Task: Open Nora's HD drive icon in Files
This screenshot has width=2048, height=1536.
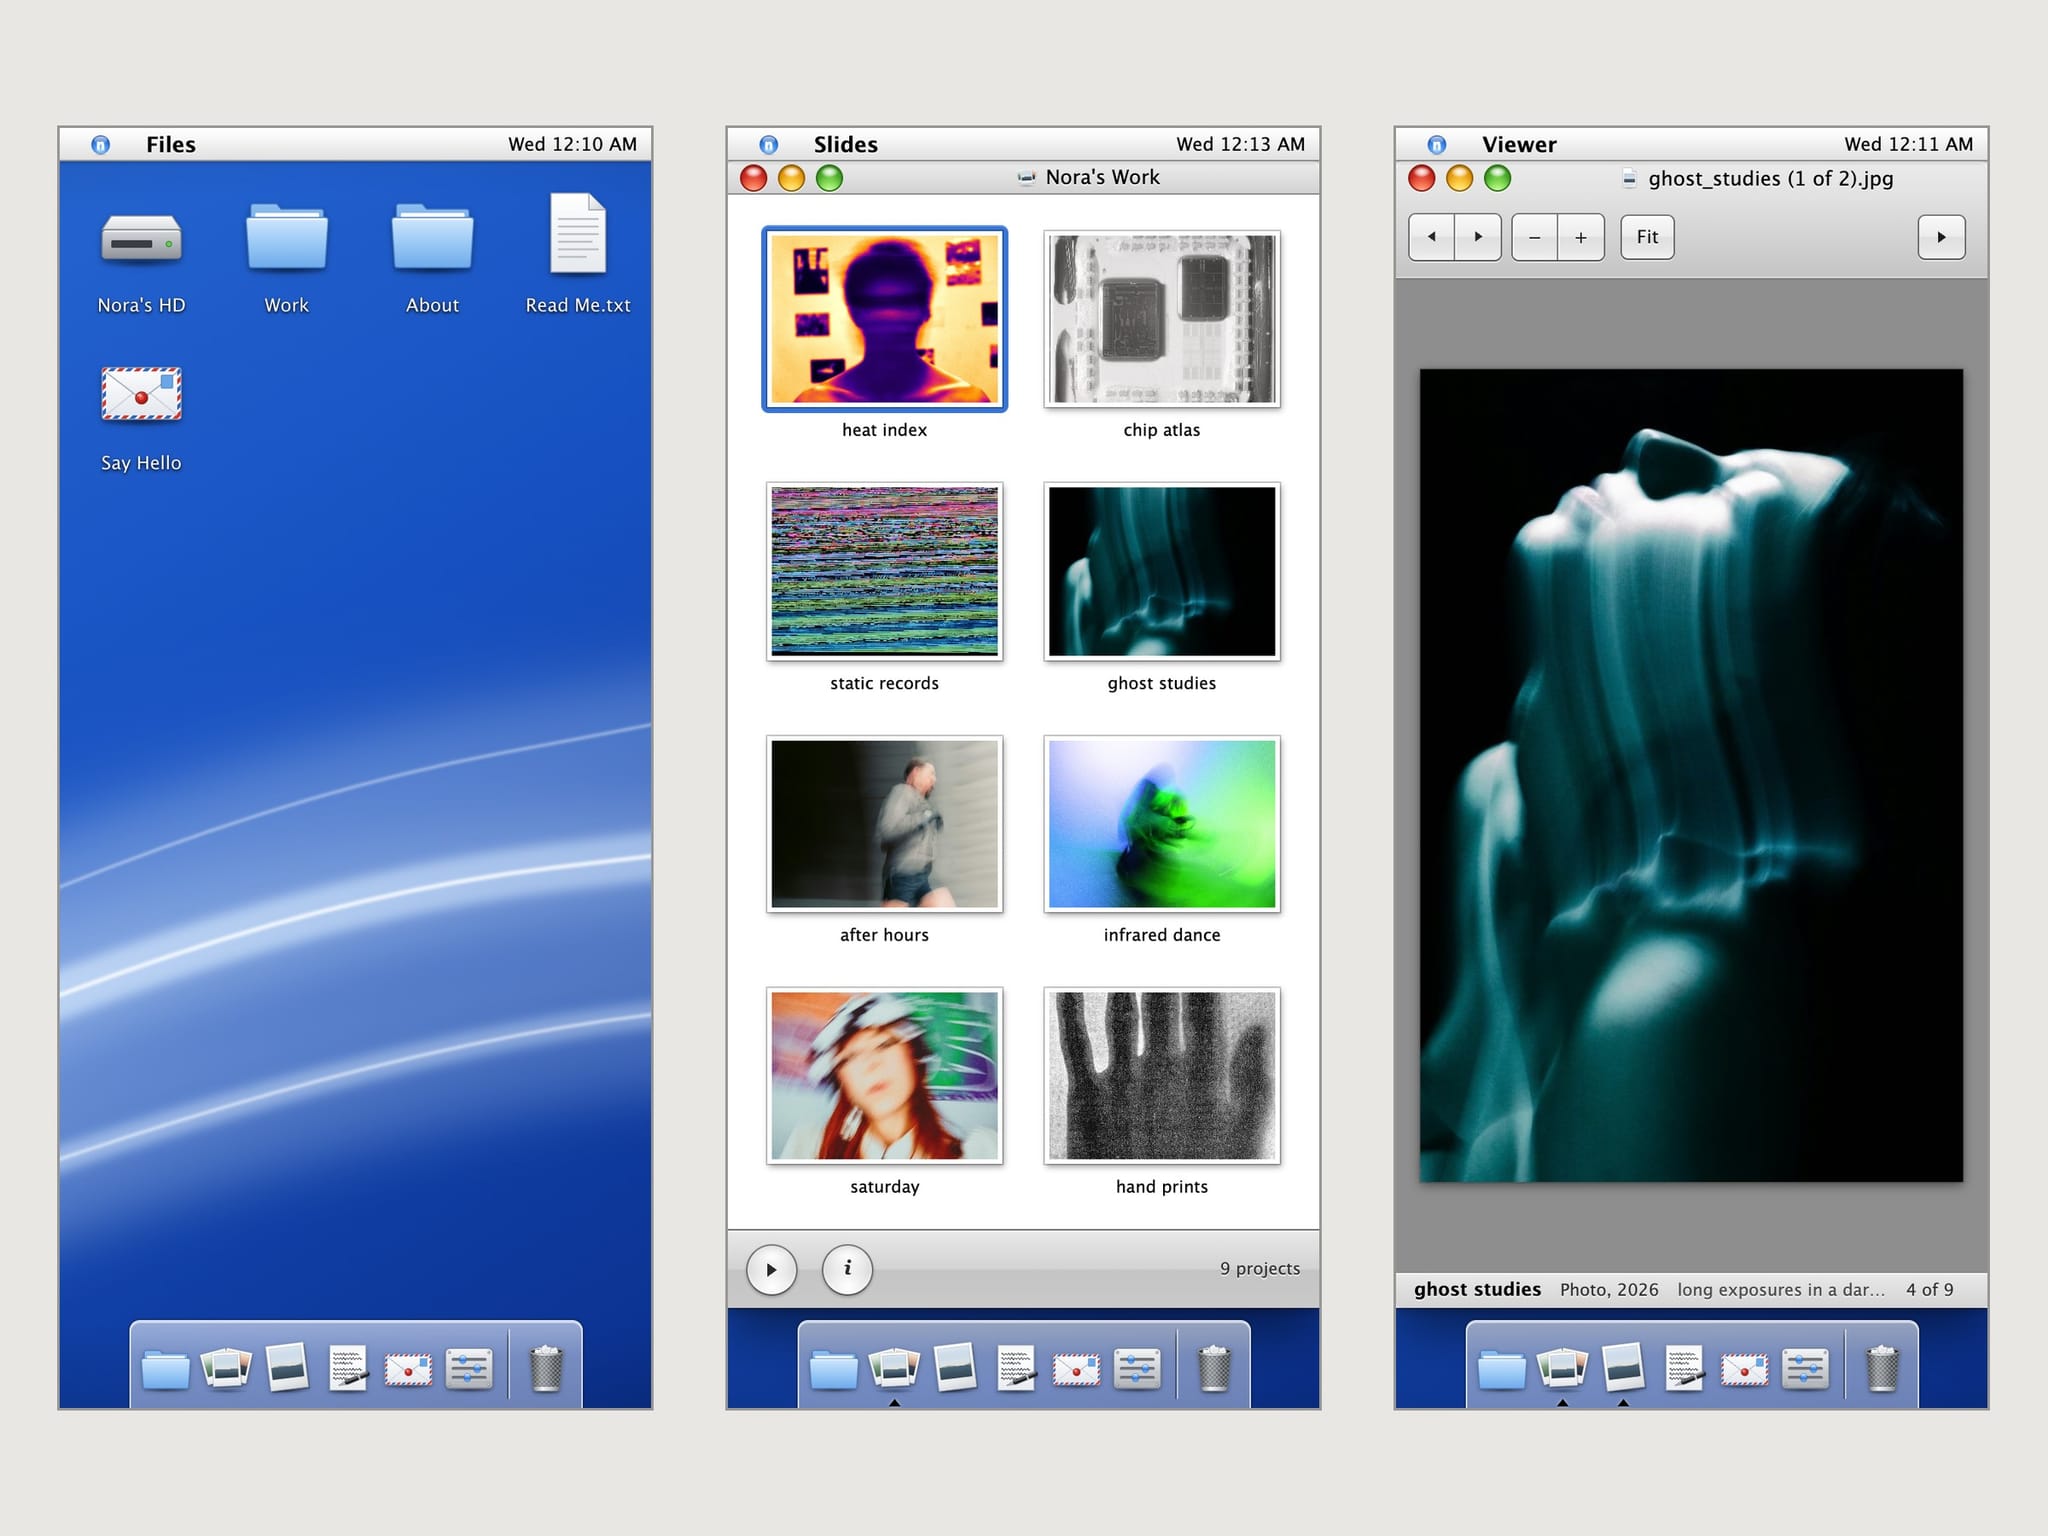Action: pyautogui.click(x=141, y=240)
